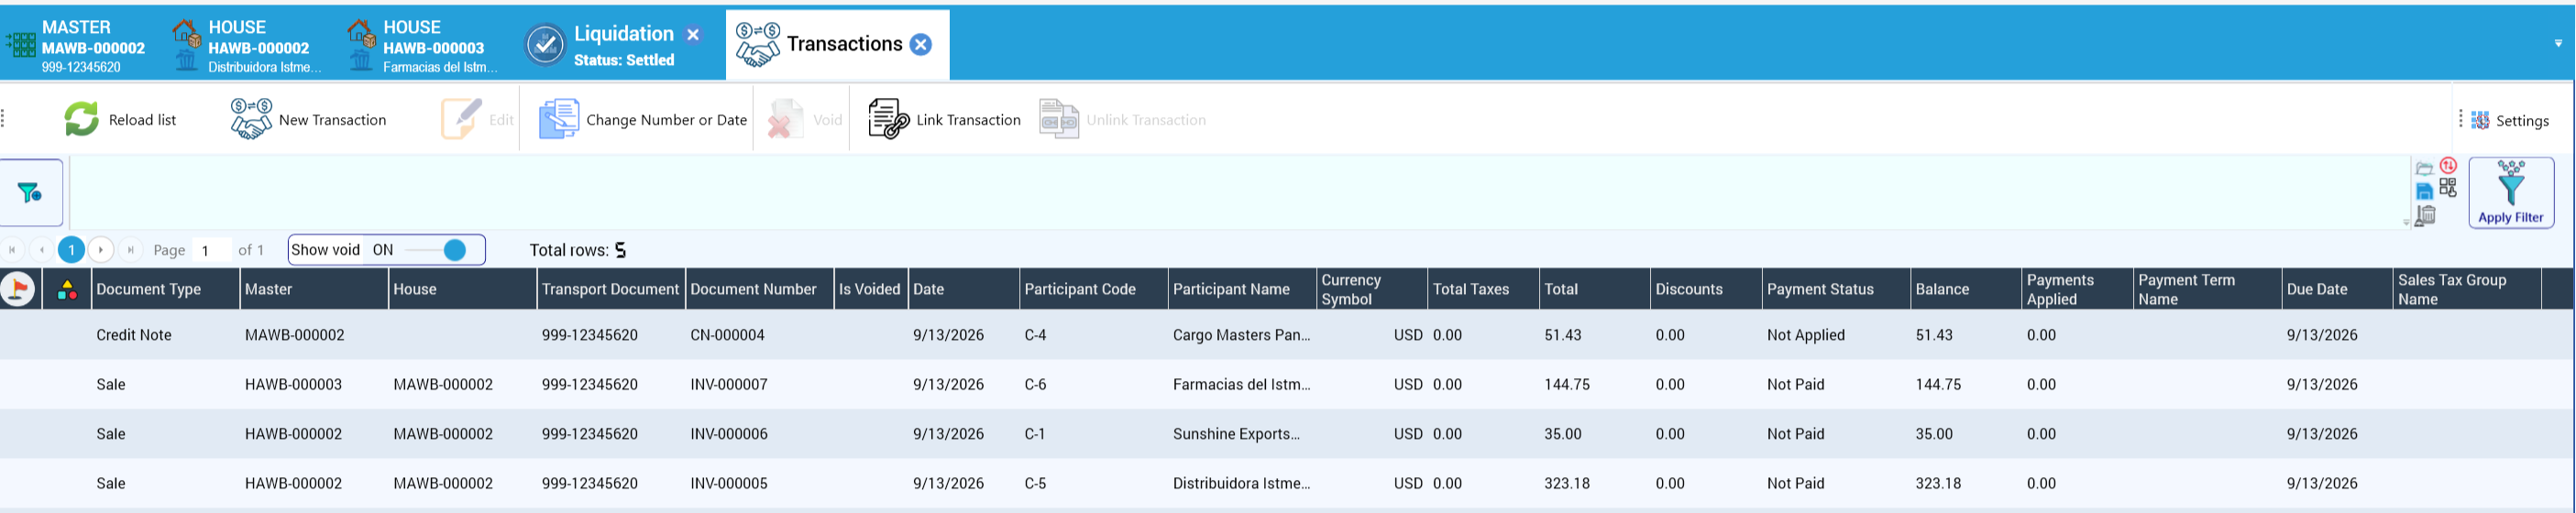
Task: Sort by Payments Applied column
Action: coord(2077,289)
